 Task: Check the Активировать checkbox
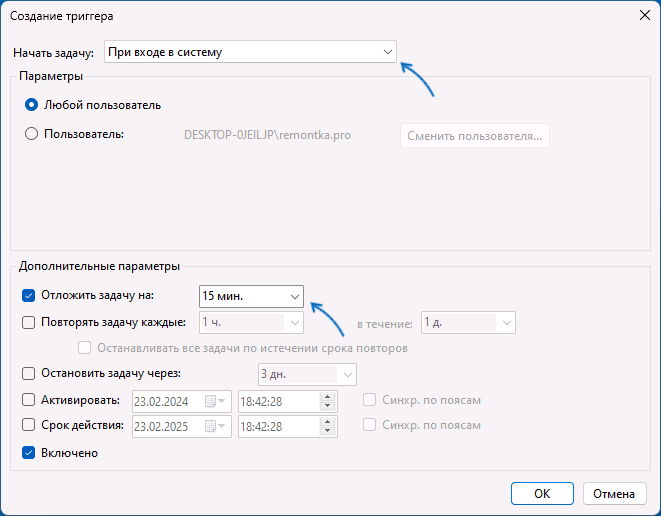point(29,400)
